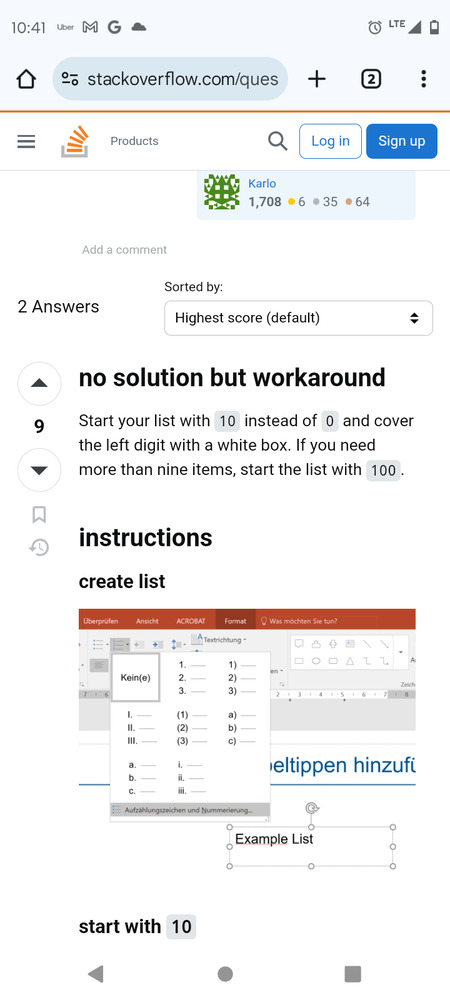Click the Sign up button
The image size is (450, 1000).
tap(402, 141)
